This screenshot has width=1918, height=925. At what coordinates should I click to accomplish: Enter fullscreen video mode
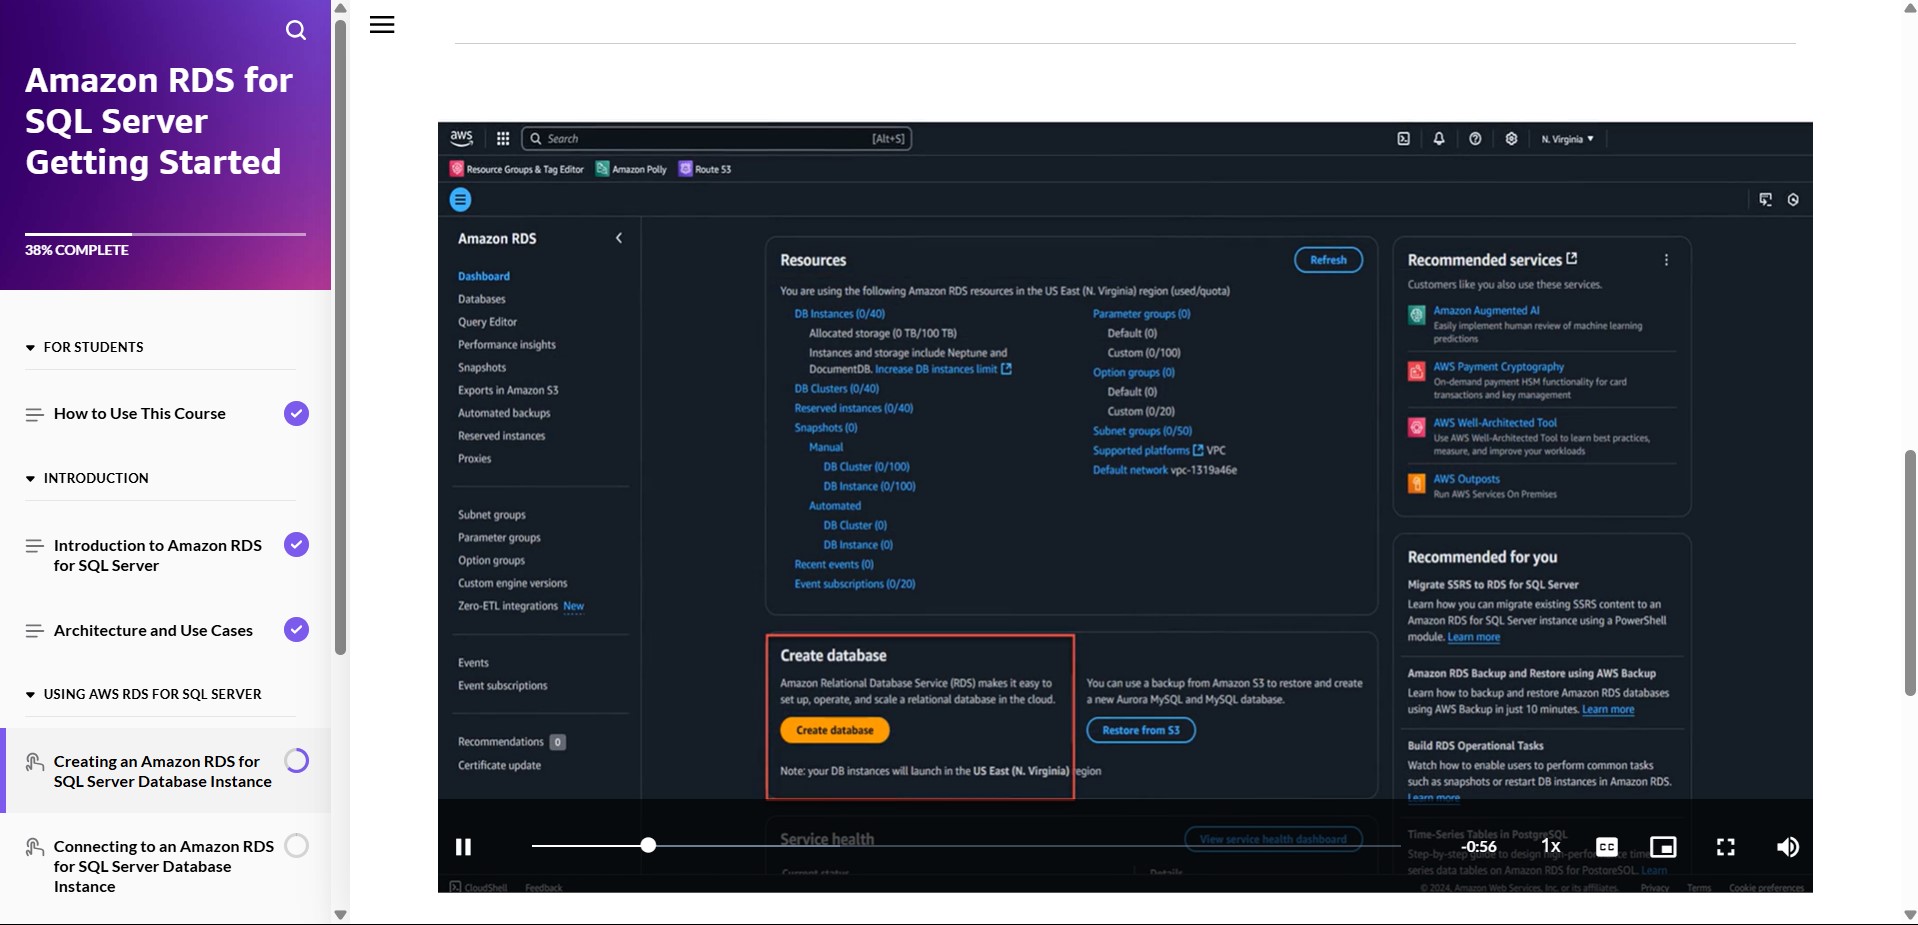(1726, 847)
